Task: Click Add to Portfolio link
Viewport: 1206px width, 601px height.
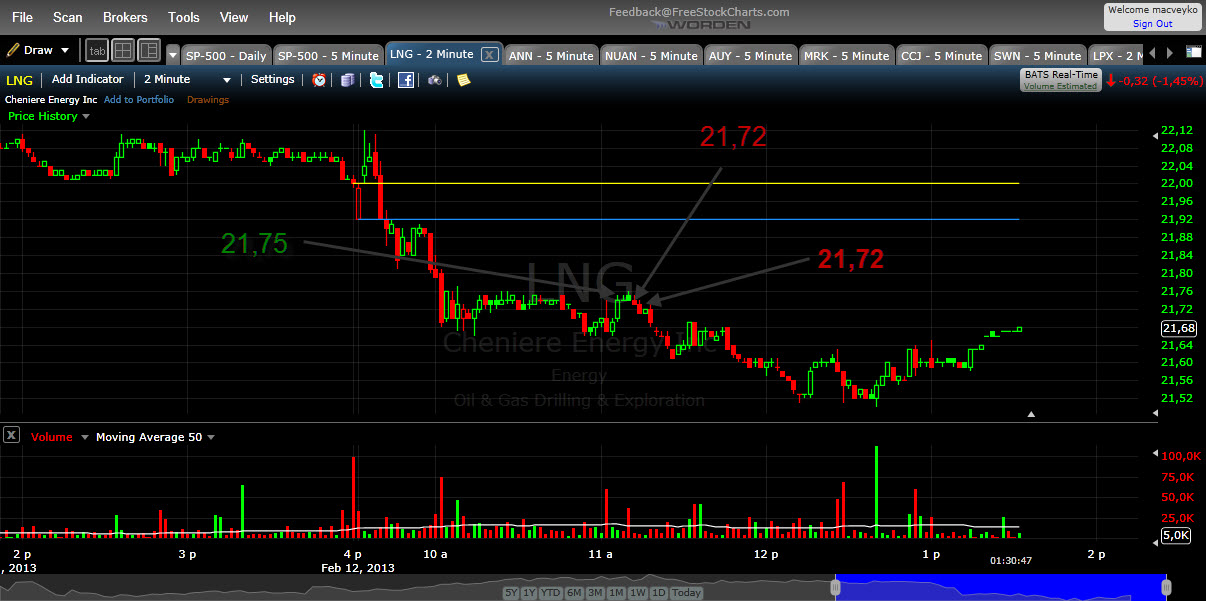Action: pos(139,100)
